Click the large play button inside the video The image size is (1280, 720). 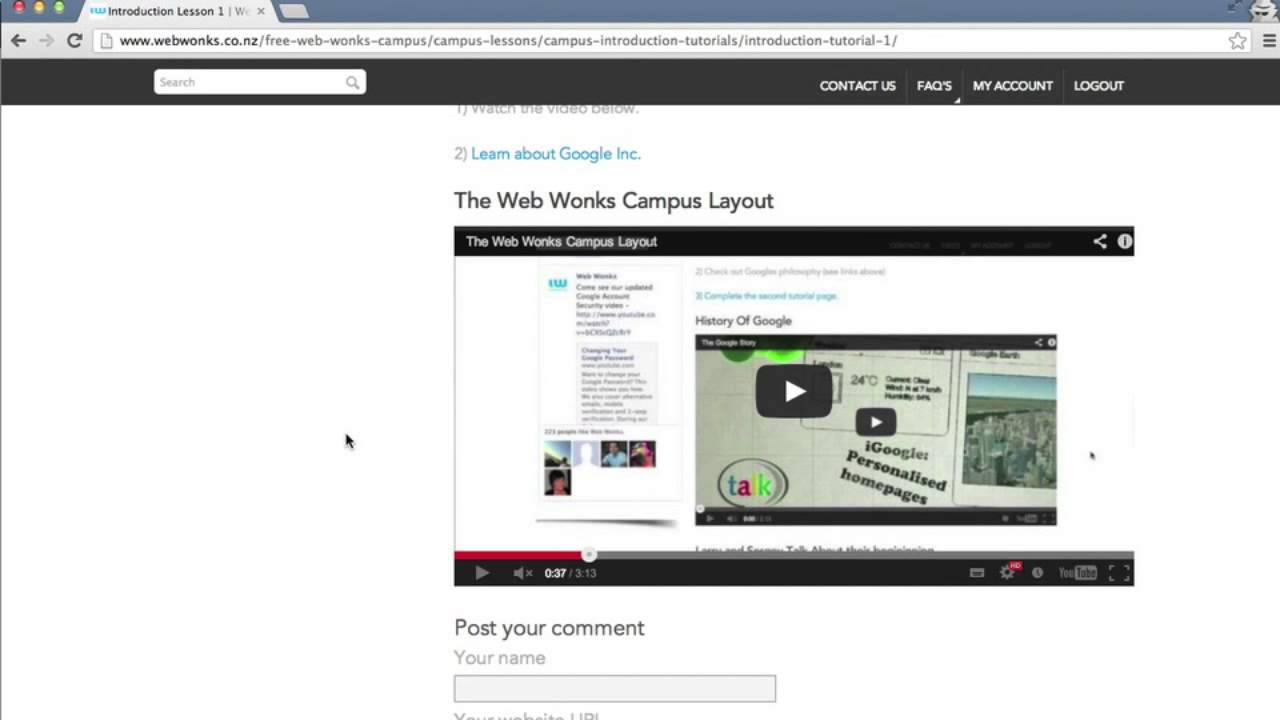(x=794, y=391)
